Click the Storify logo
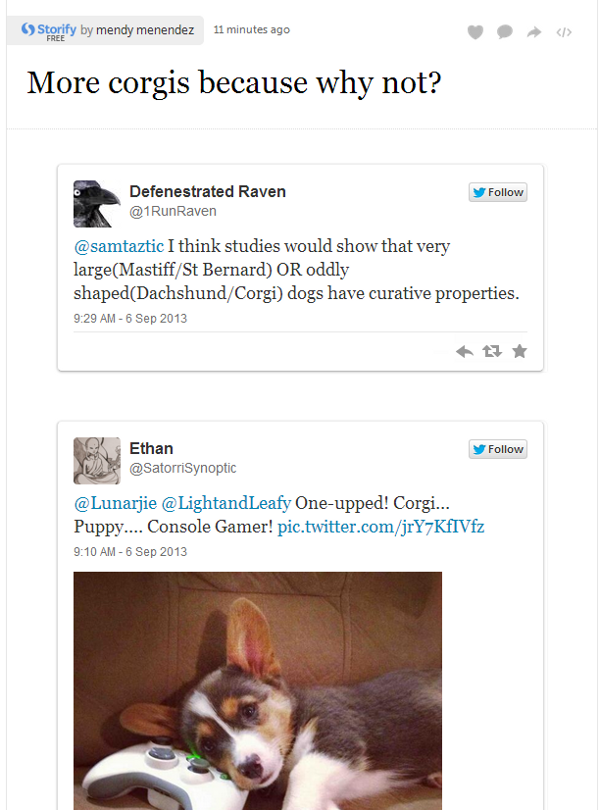The image size is (600, 810). pos(49,30)
